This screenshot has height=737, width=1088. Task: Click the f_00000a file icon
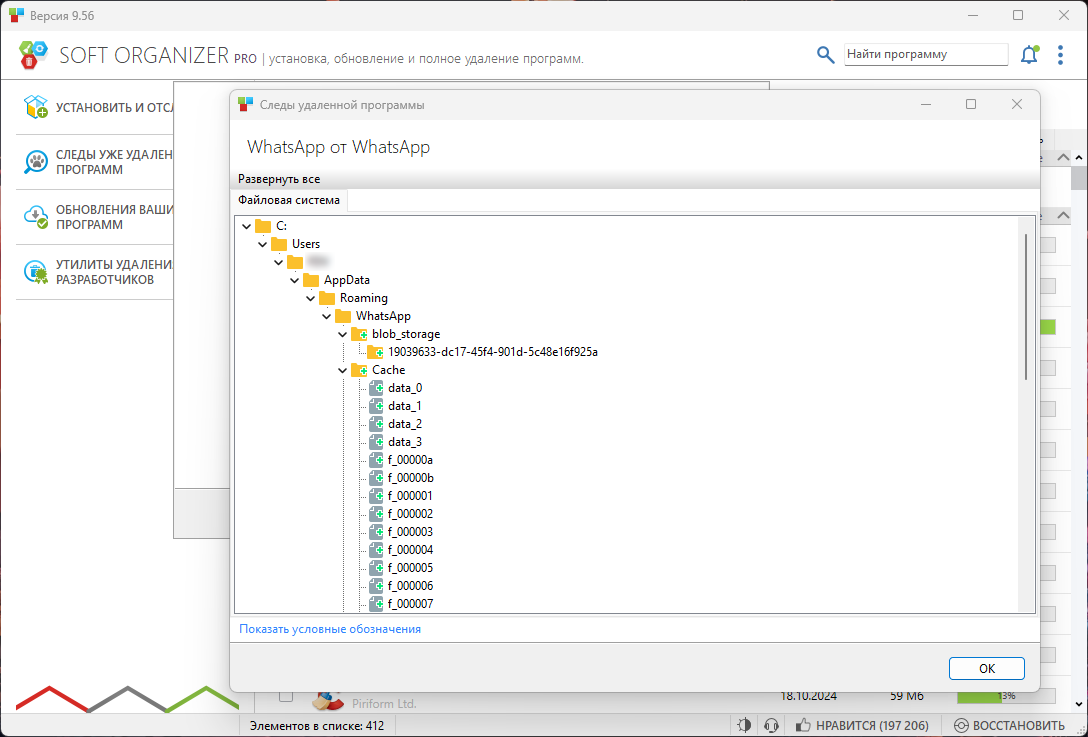(376, 460)
